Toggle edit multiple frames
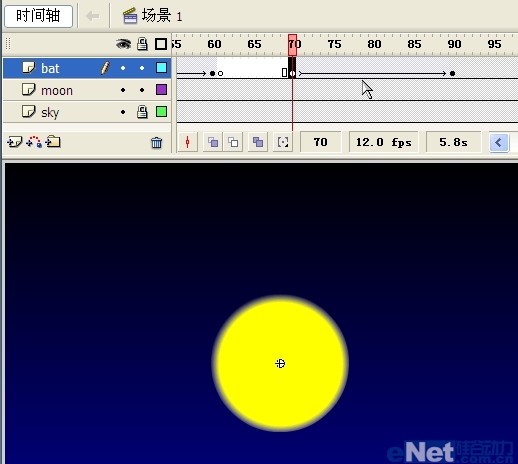Image resolution: width=518 pixels, height=464 pixels. point(258,142)
